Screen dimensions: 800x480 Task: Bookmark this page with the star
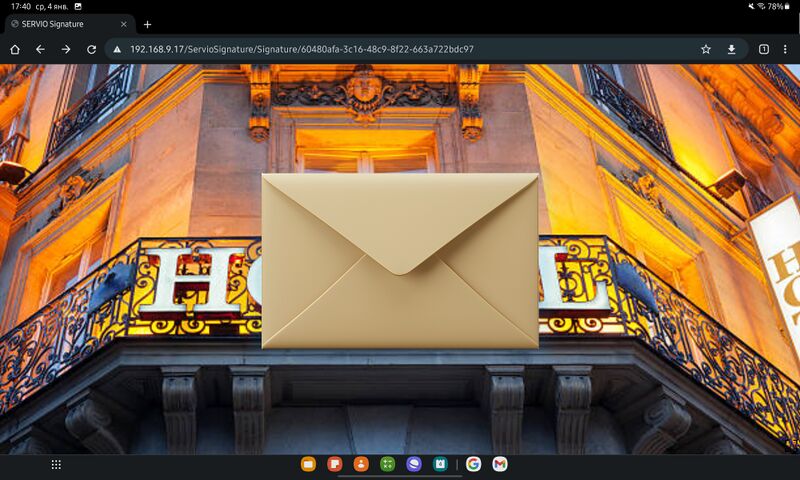point(706,49)
